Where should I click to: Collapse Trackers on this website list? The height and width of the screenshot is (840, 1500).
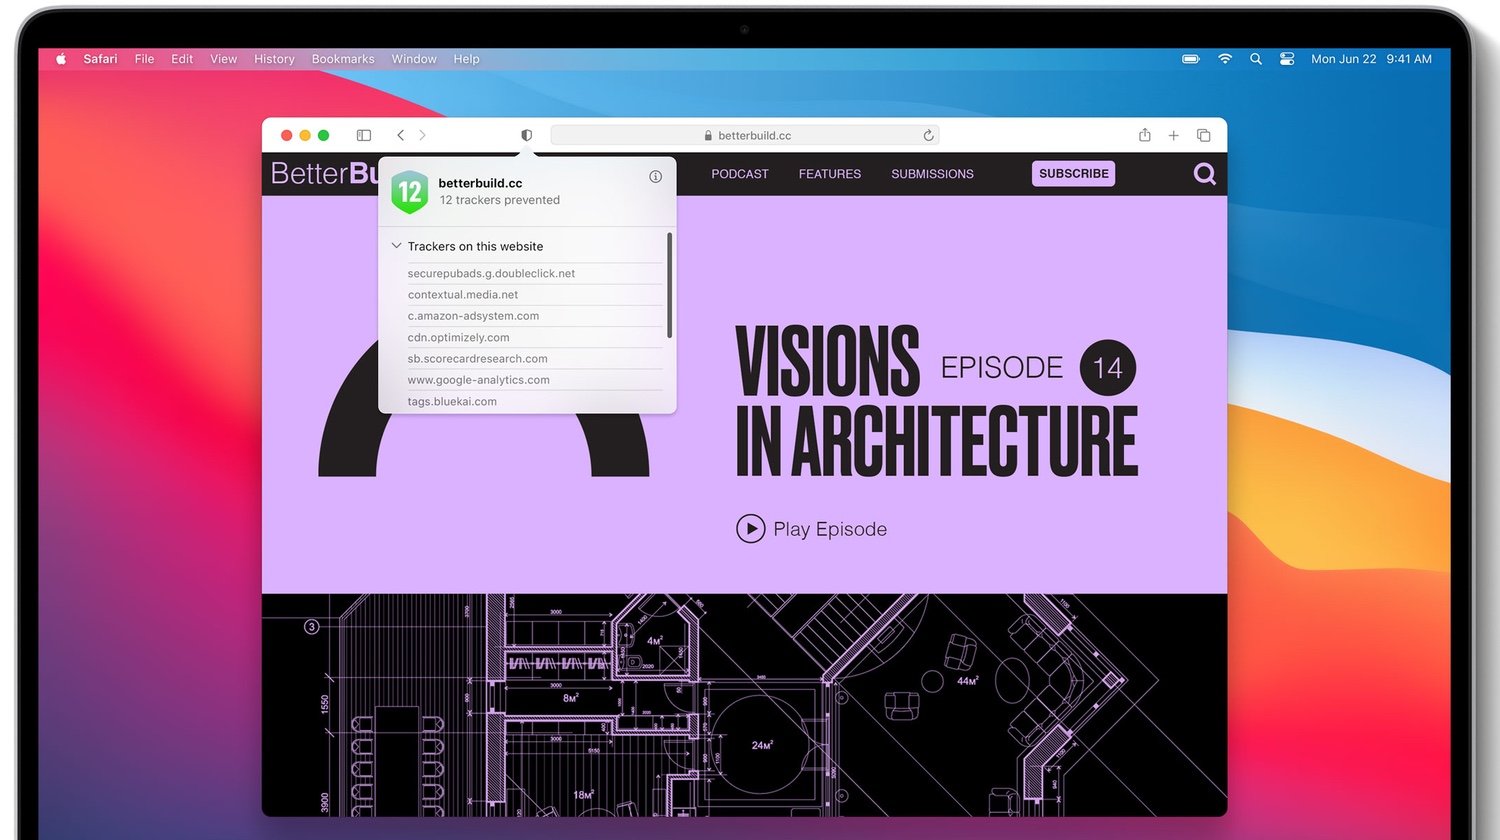(x=397, y=246)
